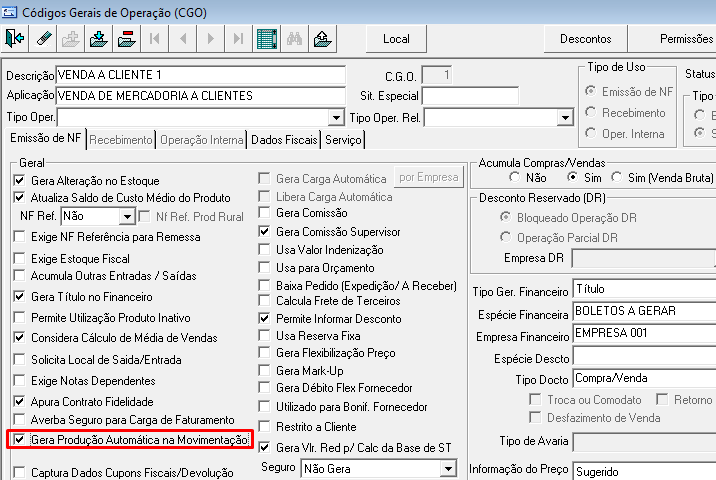Toggle Permite Informar Desconto checkbox
This screenshot has height=480, width=716.
point(264,318)
